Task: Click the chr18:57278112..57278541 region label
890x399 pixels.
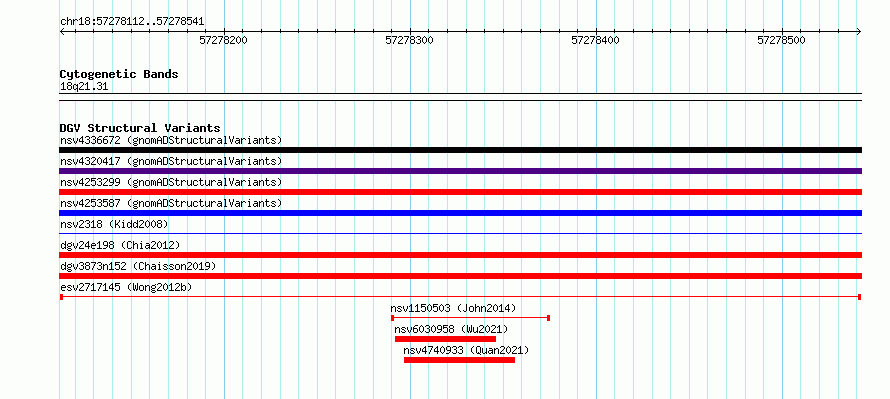Action: (x=132, y=22)
